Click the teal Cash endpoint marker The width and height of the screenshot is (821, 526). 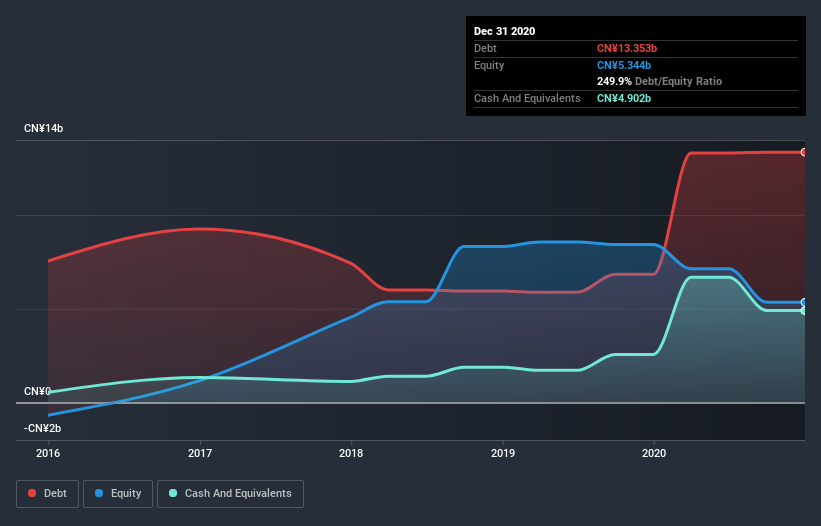[804, 310]
